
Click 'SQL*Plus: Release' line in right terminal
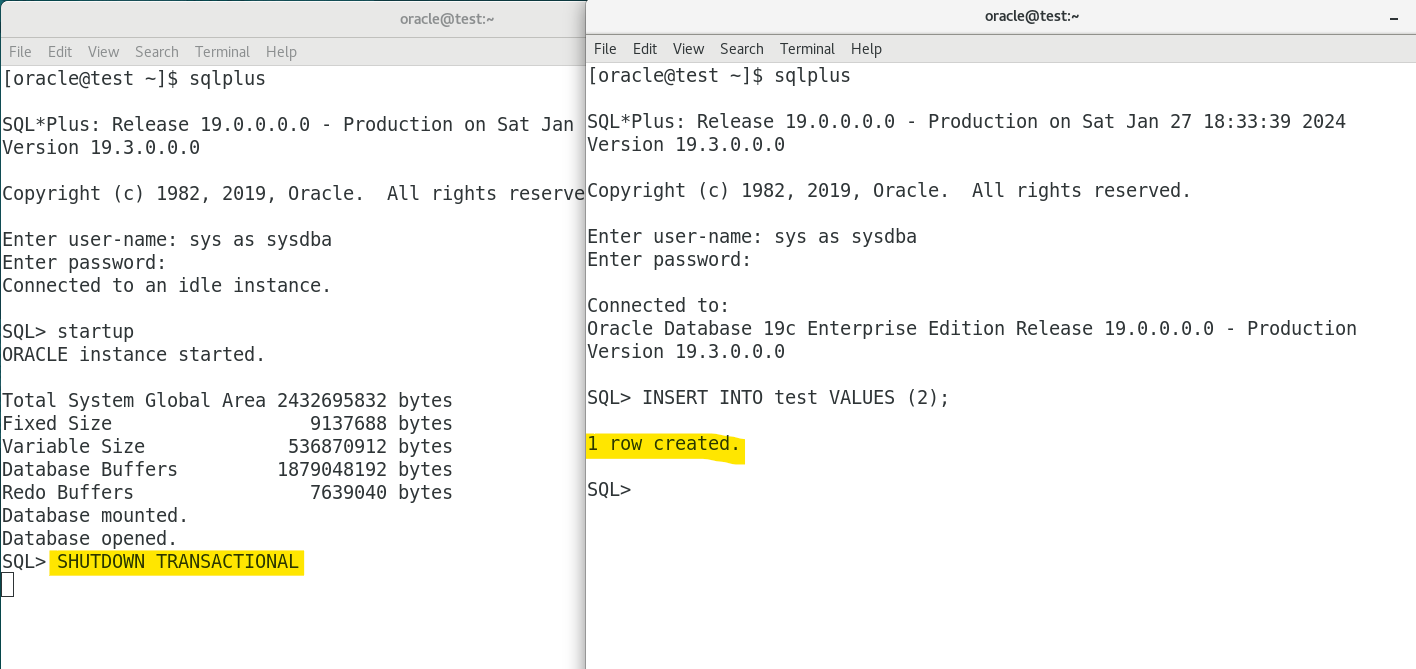[x=966, y=122]
